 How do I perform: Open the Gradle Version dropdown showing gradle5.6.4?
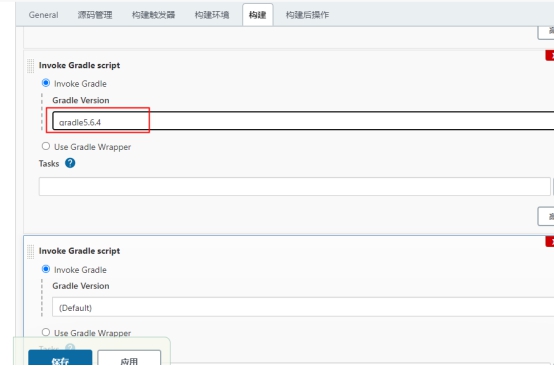[303, 121]
